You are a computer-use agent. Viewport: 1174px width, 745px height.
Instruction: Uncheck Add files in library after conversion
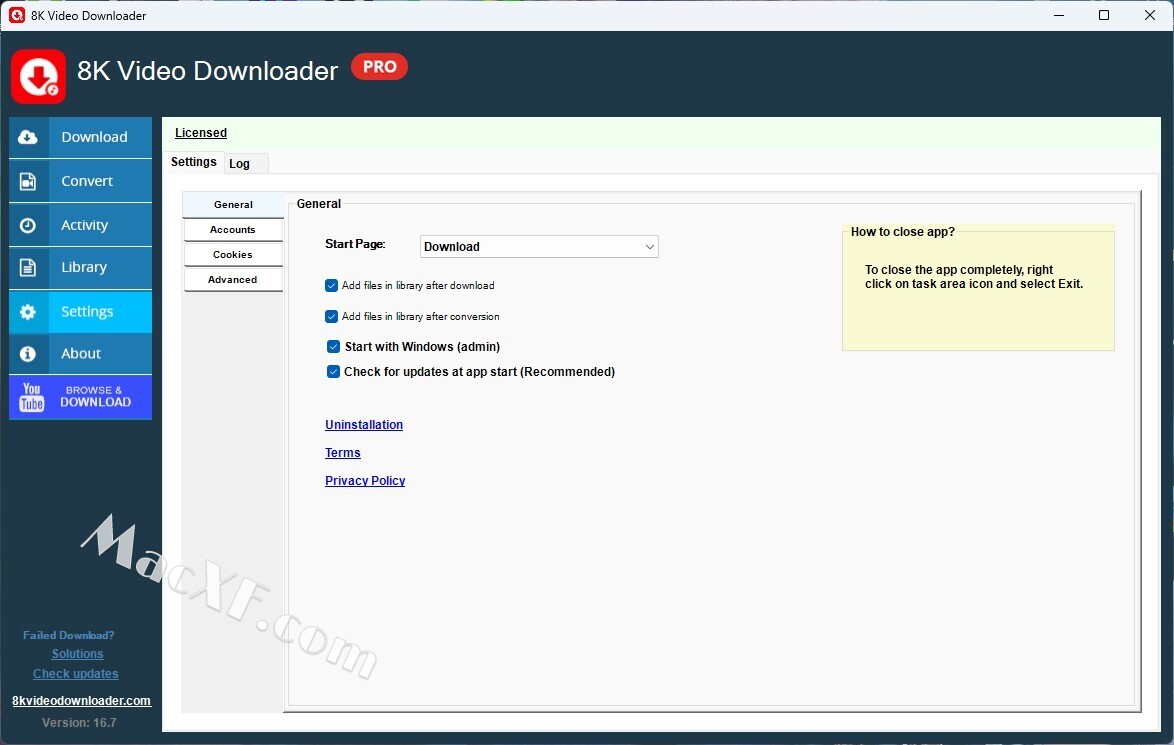pos(332,317)
